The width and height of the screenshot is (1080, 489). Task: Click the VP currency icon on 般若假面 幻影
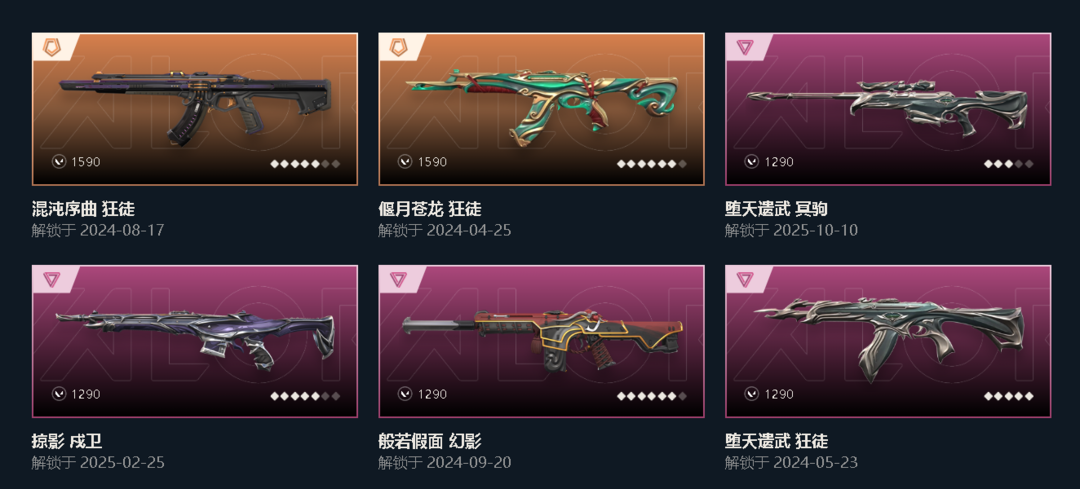click(406, 395)
